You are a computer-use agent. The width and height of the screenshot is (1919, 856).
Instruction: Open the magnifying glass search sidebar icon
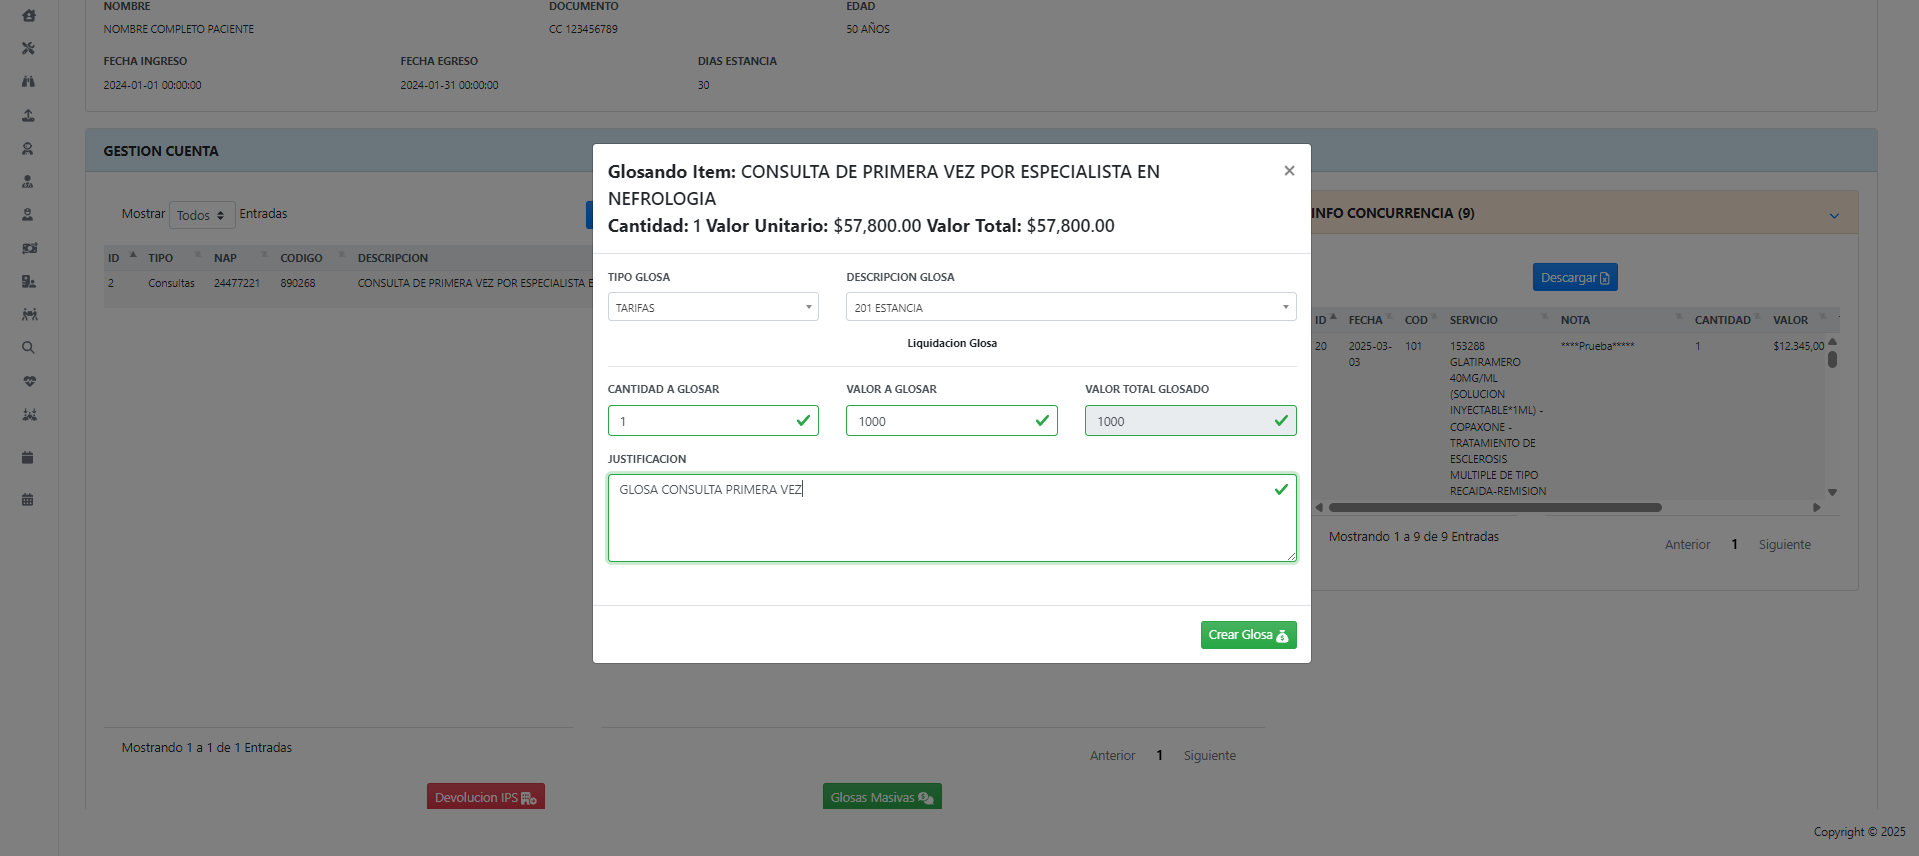(x=28, y=348)
